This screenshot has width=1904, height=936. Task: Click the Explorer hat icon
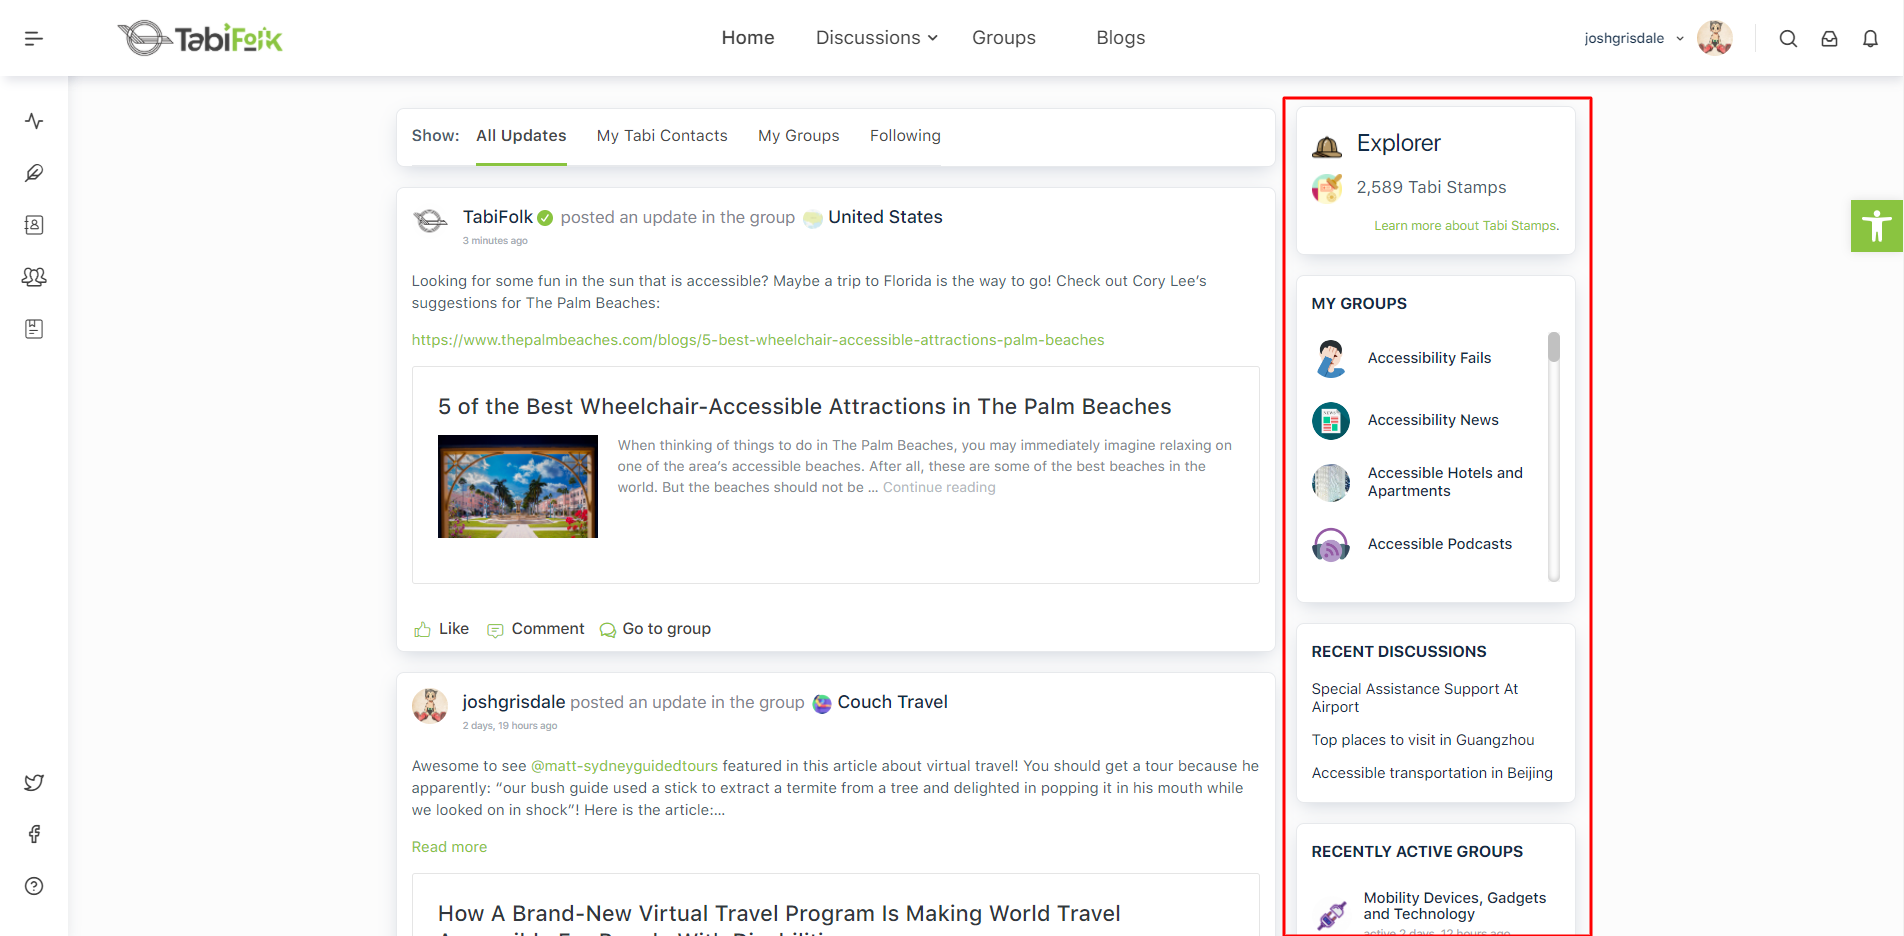pyautogui.click(x=1327, y=147)
